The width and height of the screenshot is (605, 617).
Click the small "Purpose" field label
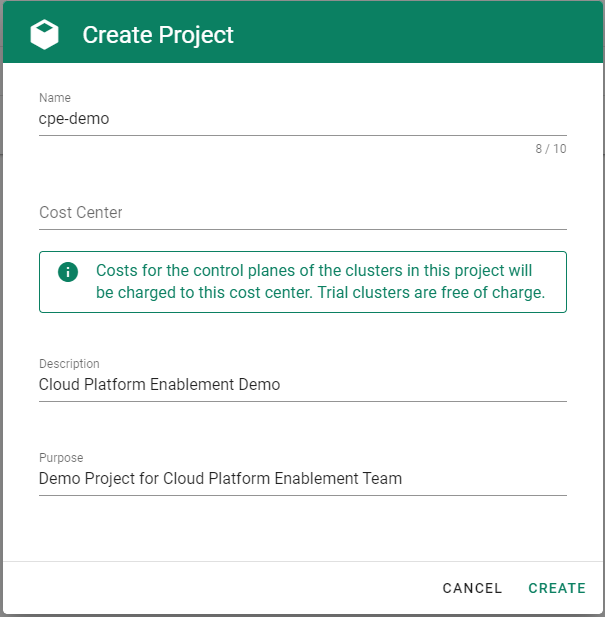tap(62, 458)
